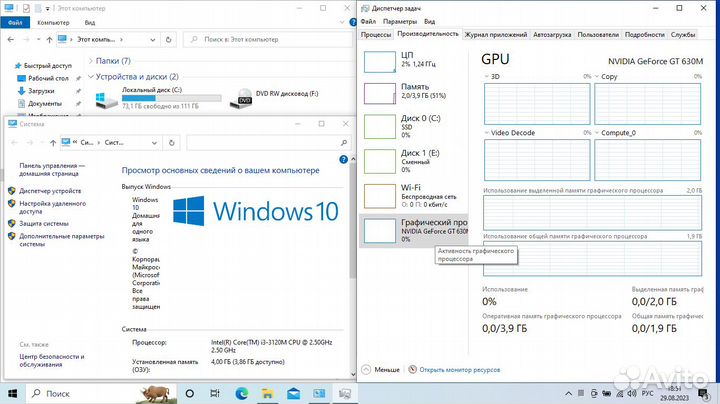Viewport: 720px width, 404px height.
Task: Select Память in the performance list
Action: tap(379, 93)
